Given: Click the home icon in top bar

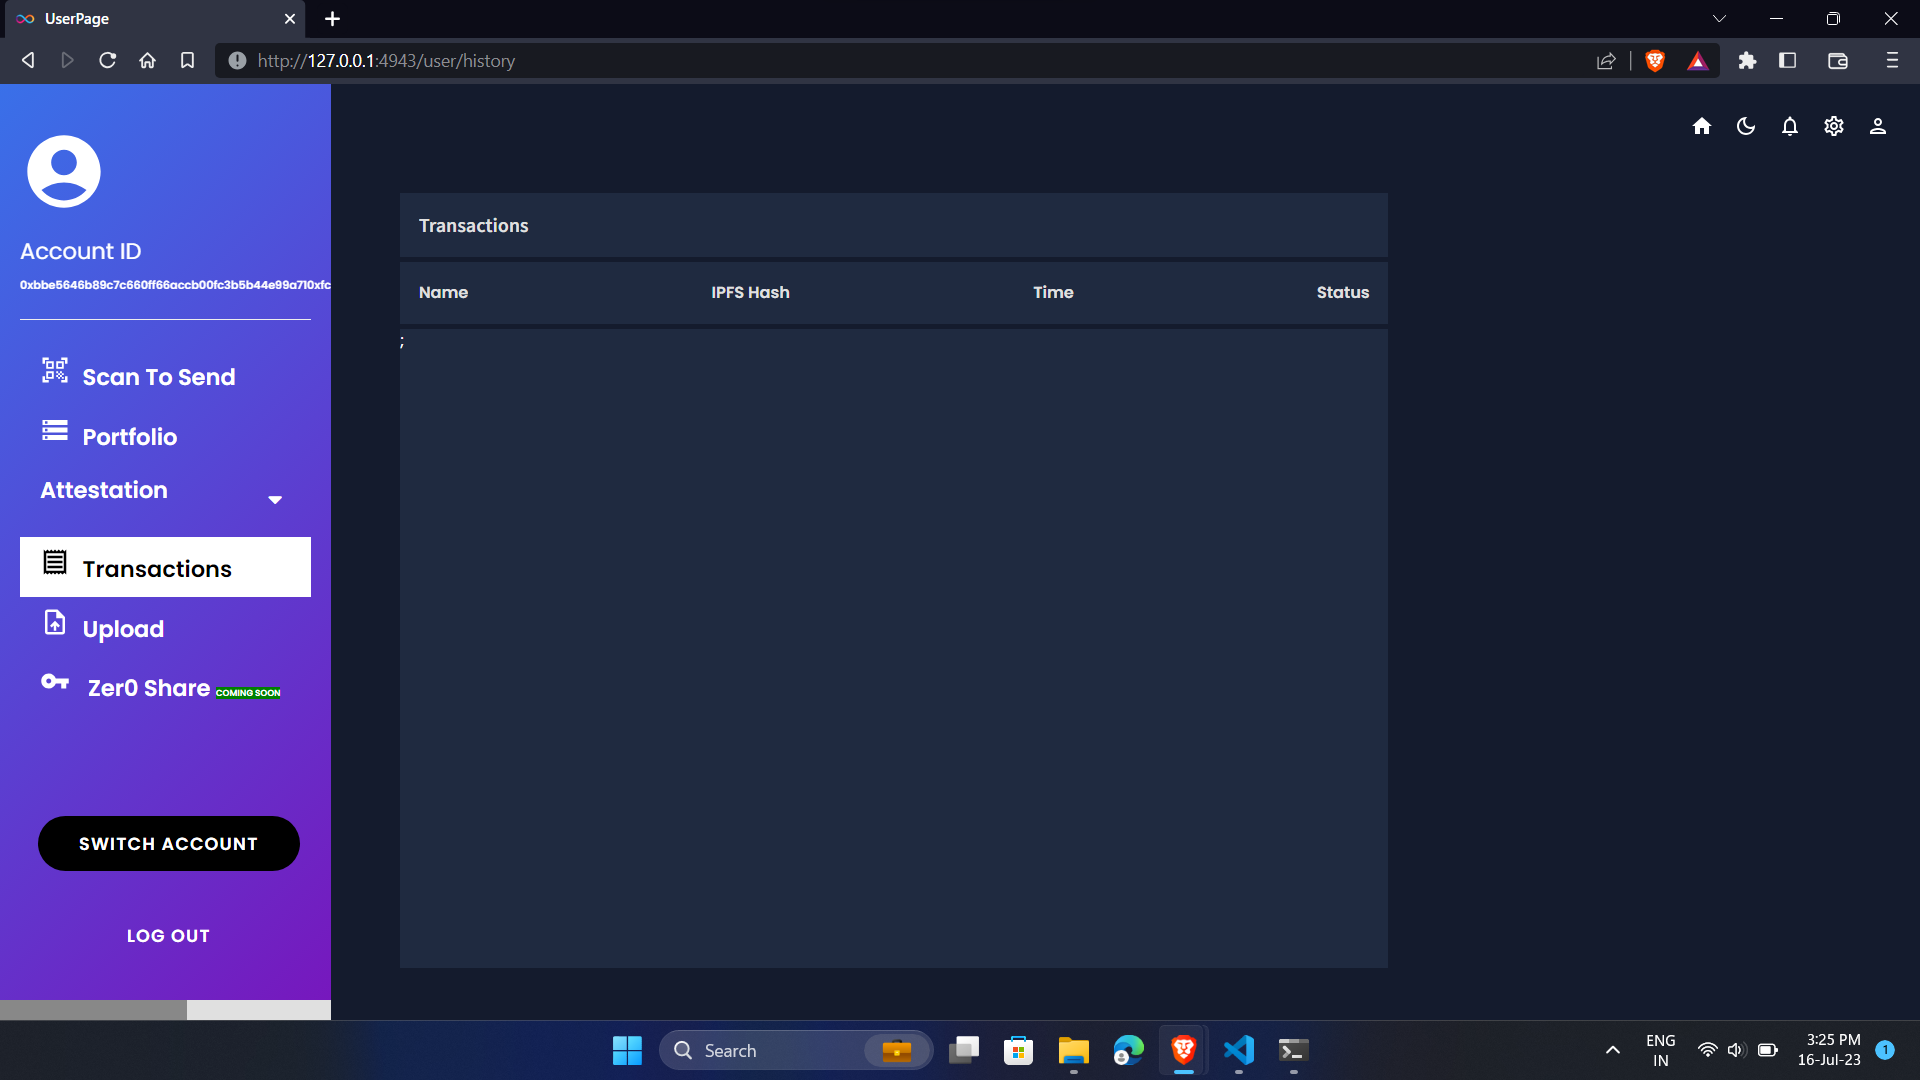Looking at the screenshot, I should [1701, 126].
